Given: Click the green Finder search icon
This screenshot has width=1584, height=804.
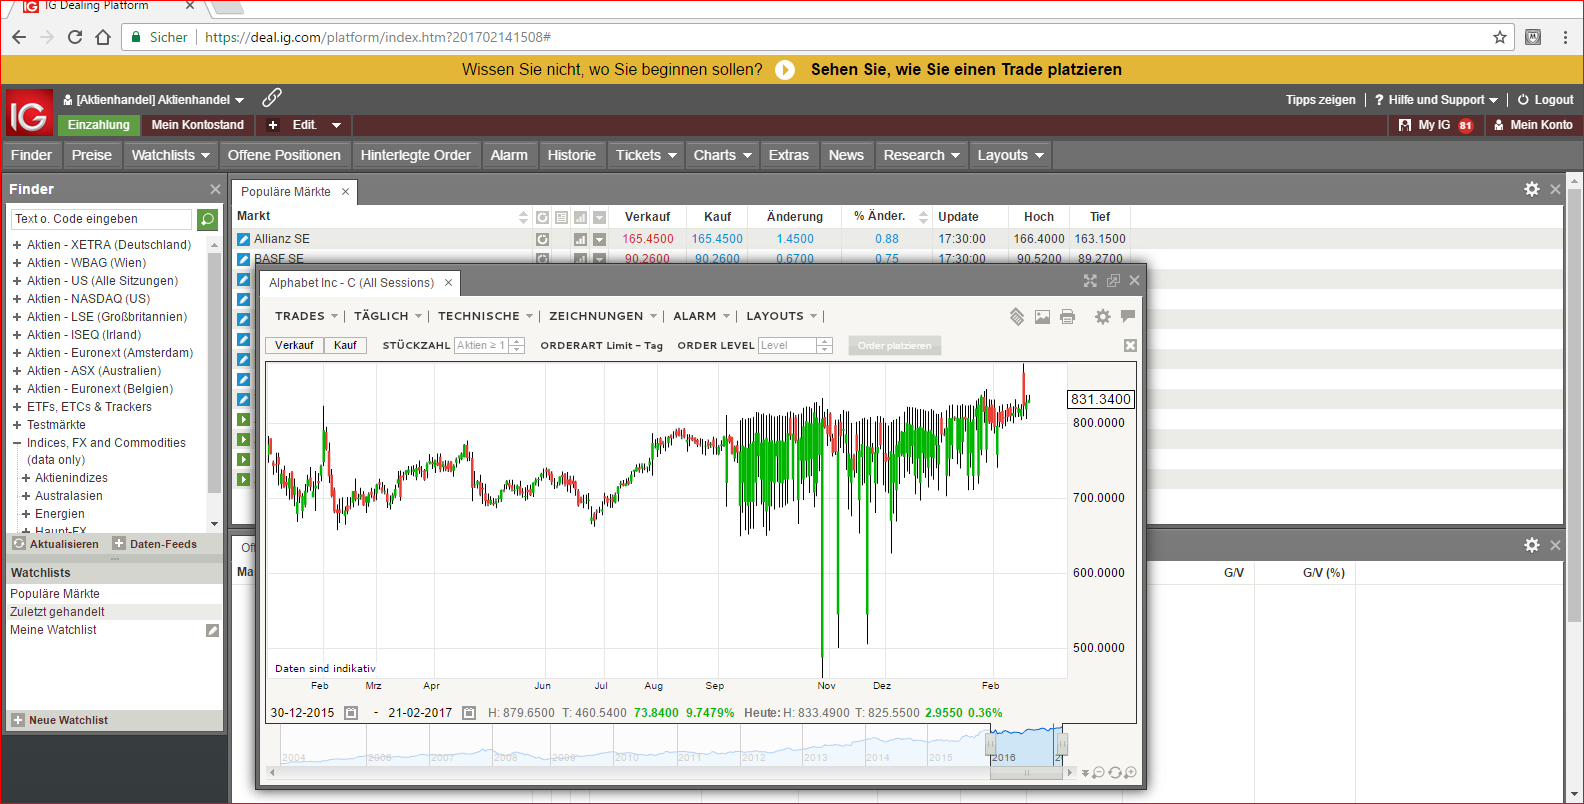Looking at the screenshot, I should pos(207,219).
